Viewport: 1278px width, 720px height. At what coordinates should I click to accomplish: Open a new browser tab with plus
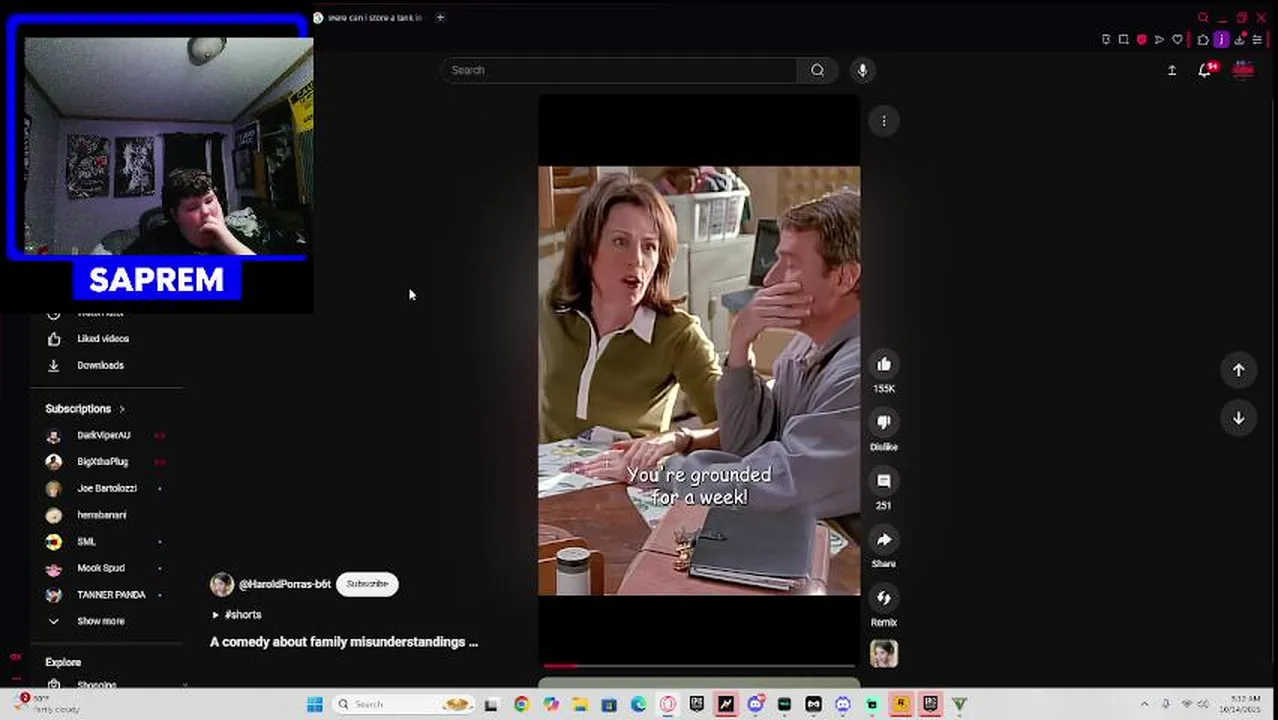point(440,18)
